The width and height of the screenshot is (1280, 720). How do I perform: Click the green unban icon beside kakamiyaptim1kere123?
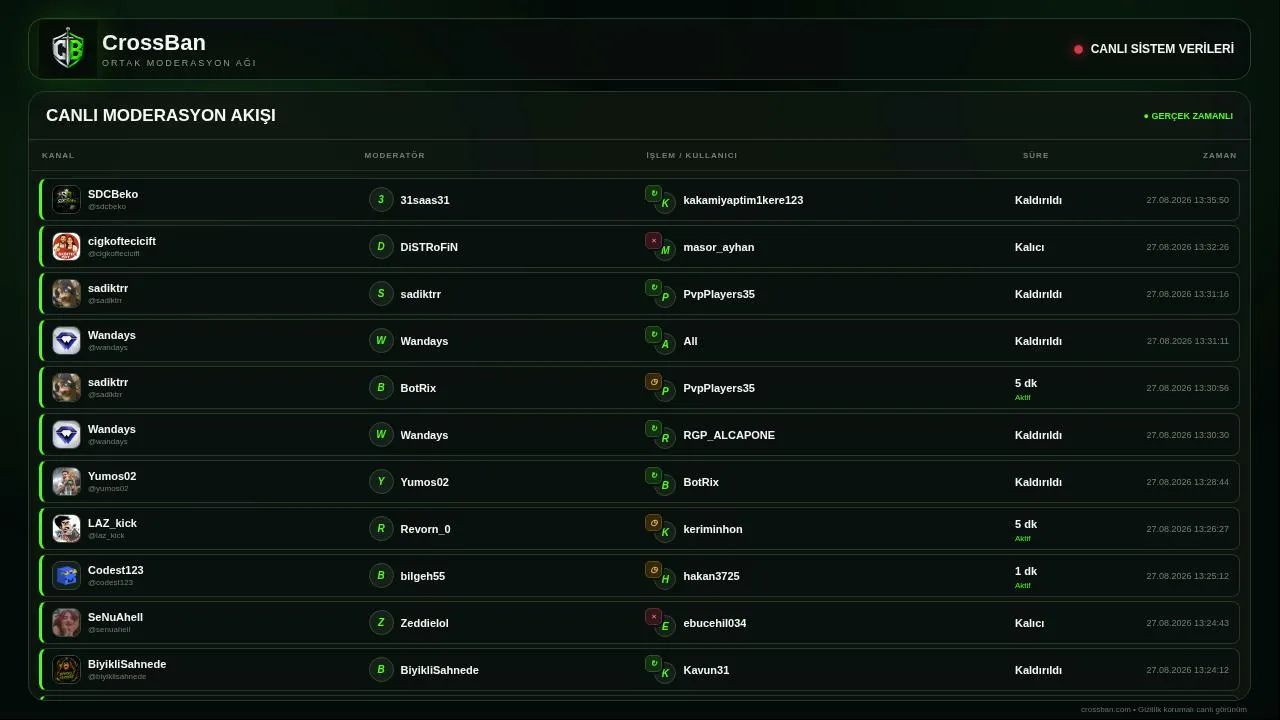click(x=654, y=193)
